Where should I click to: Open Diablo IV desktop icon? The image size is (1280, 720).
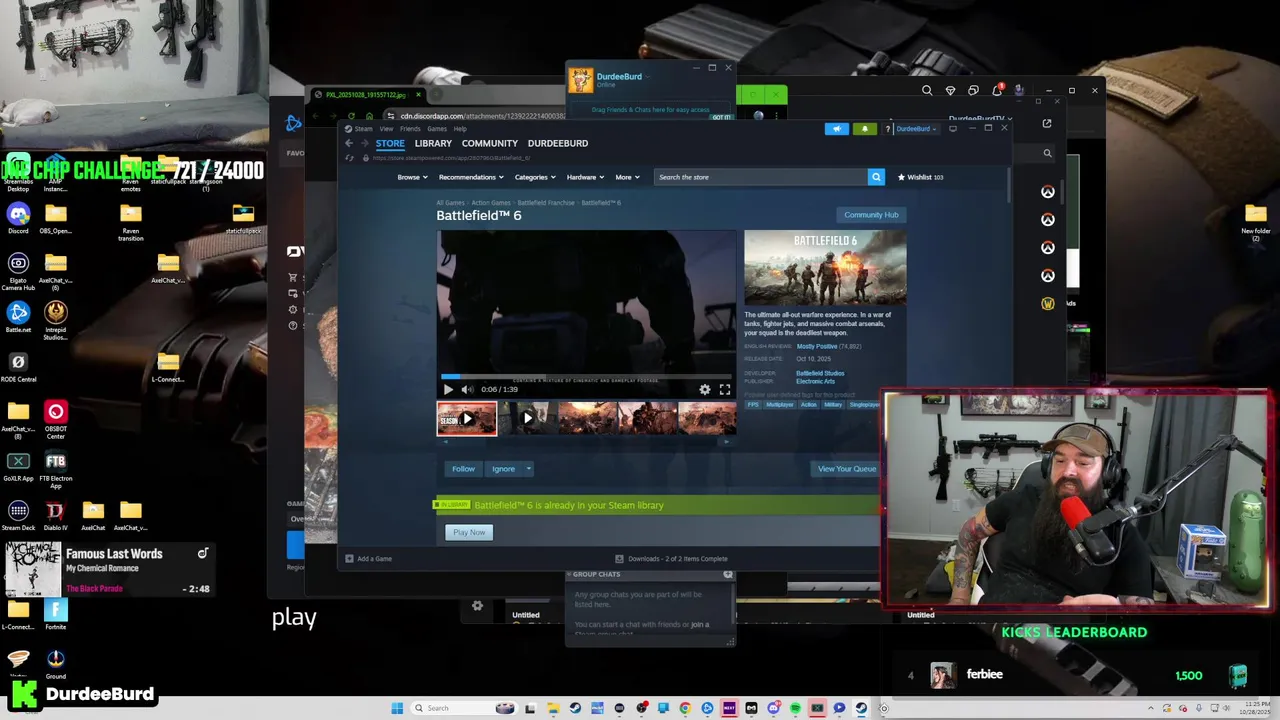[56, 515]
